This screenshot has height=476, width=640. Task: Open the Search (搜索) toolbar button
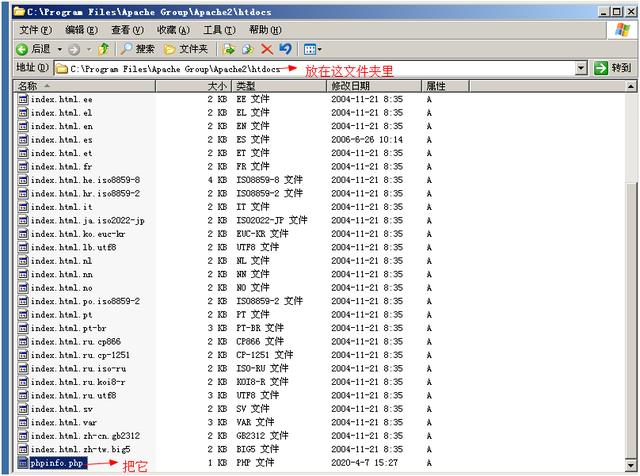point(138,49)
